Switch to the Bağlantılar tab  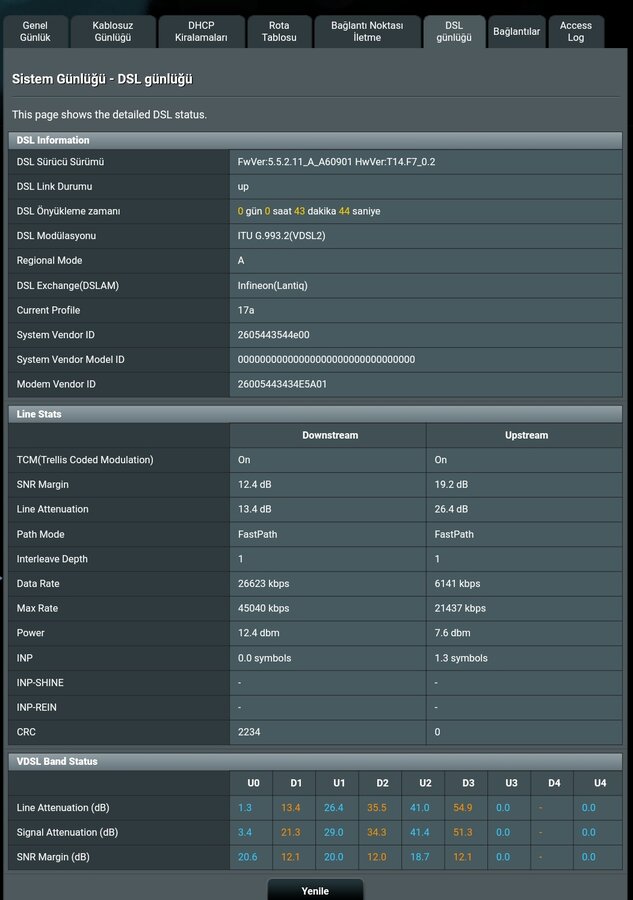click(x=516, y=32)
